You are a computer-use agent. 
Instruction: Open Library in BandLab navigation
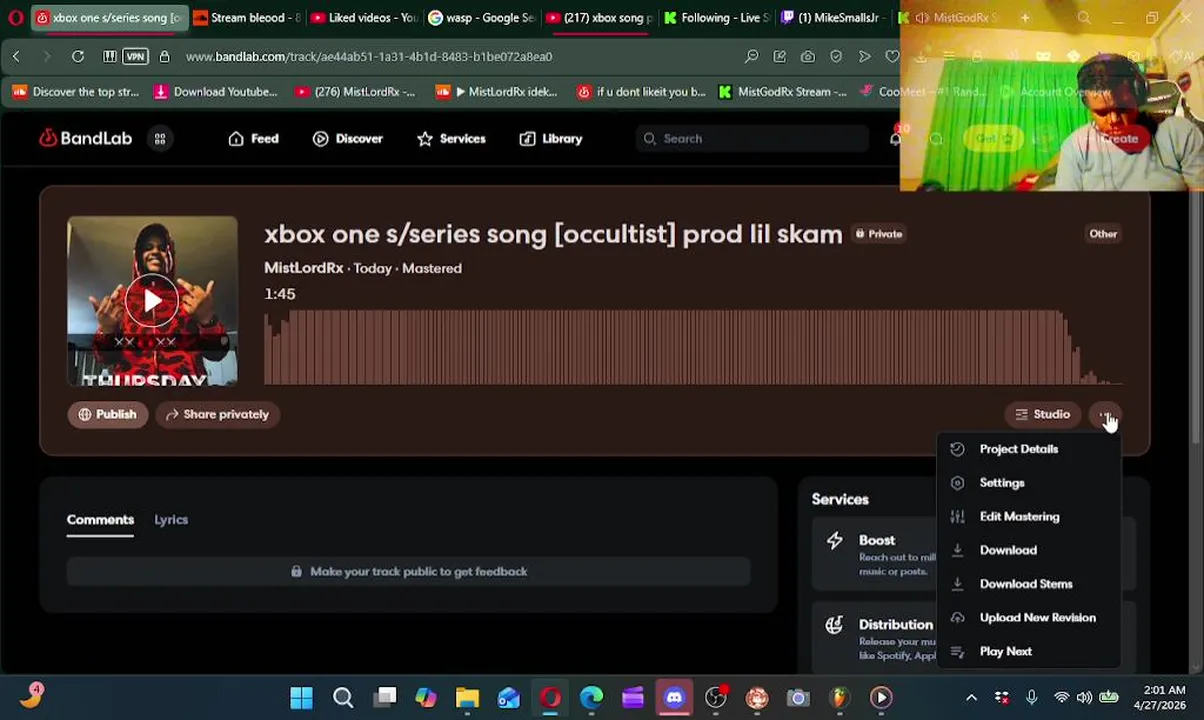[551, 139]
